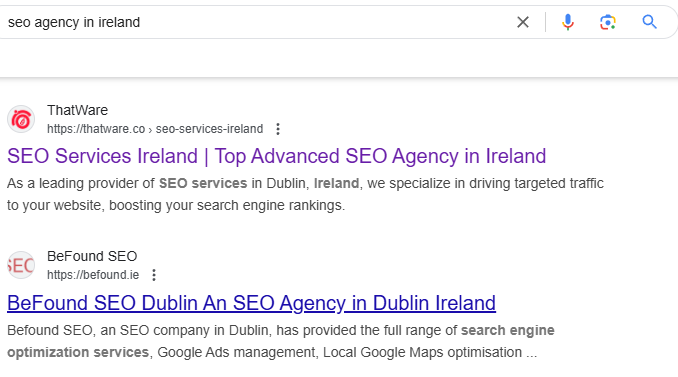Open the 'BeFound SEO Dublin An SEO Agency' result
The height and width of the screenshot is (377, 678).
251,303
